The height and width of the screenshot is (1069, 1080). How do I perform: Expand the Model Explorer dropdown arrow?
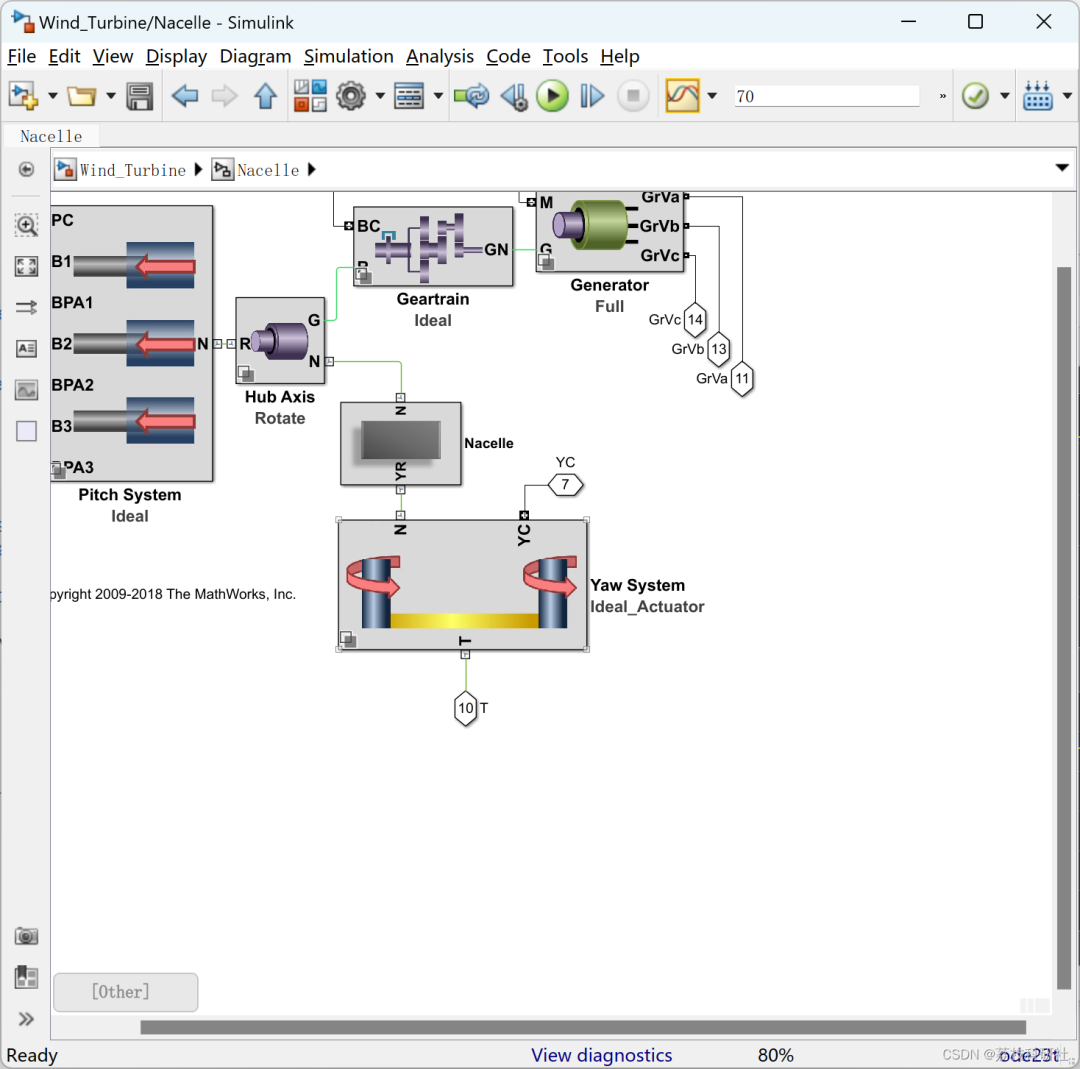438,96
